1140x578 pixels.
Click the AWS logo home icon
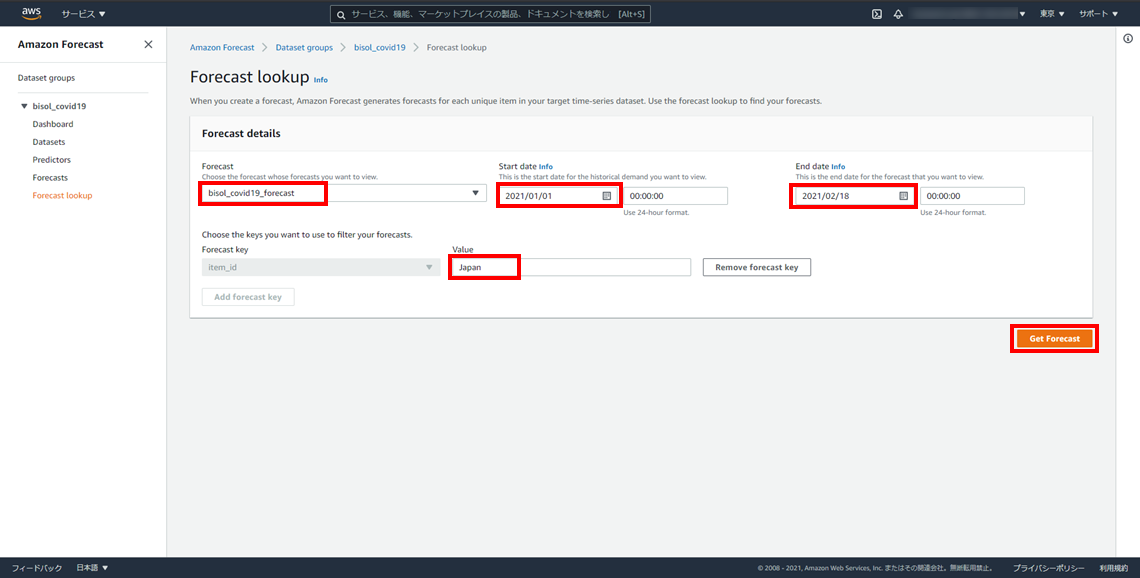[x=31, y=13]
